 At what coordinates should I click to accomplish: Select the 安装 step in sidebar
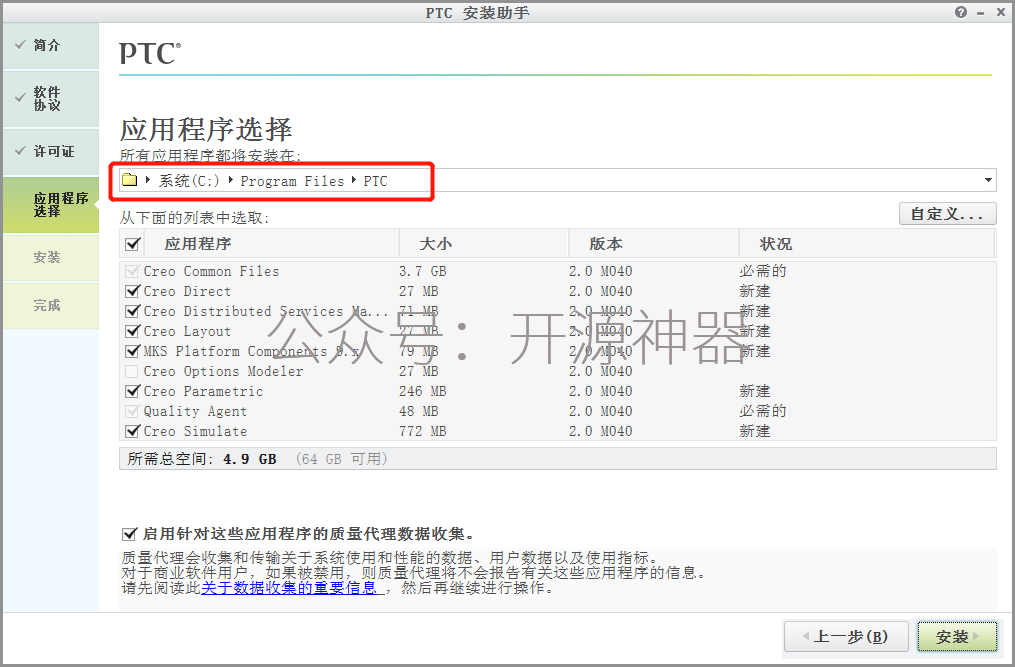coord(50,258)
